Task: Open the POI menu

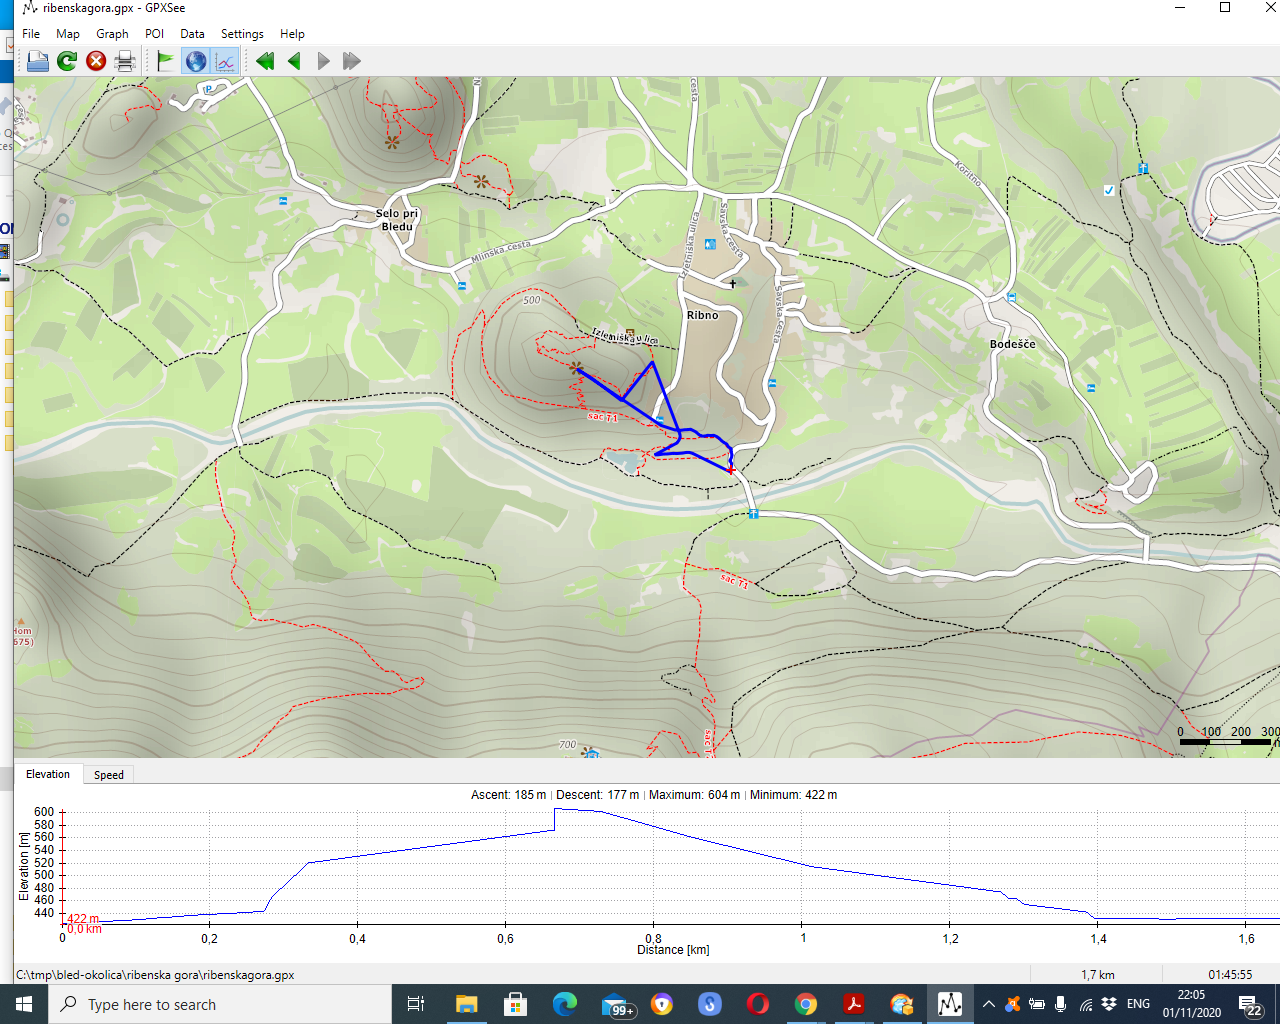Action: pos(154,34)
